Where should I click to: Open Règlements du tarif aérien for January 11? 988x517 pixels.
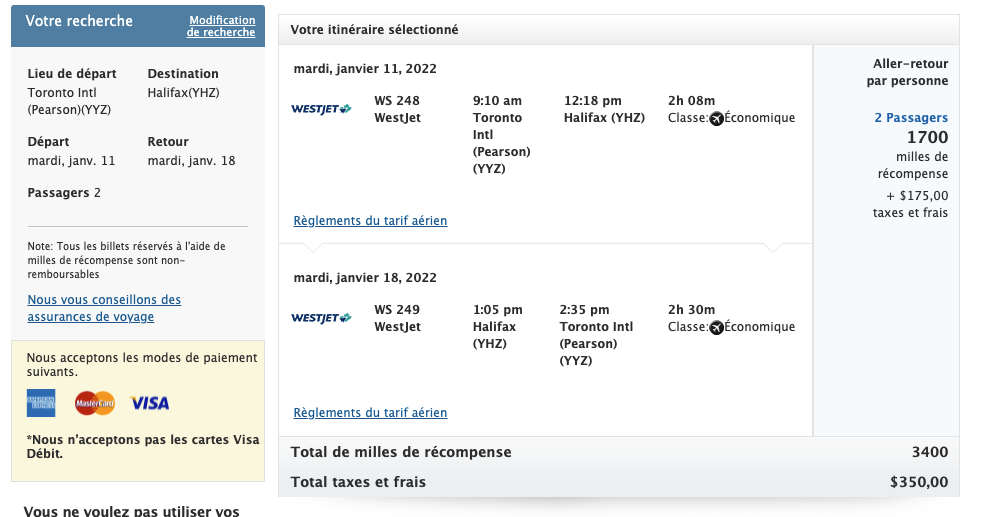pos(370,221)
